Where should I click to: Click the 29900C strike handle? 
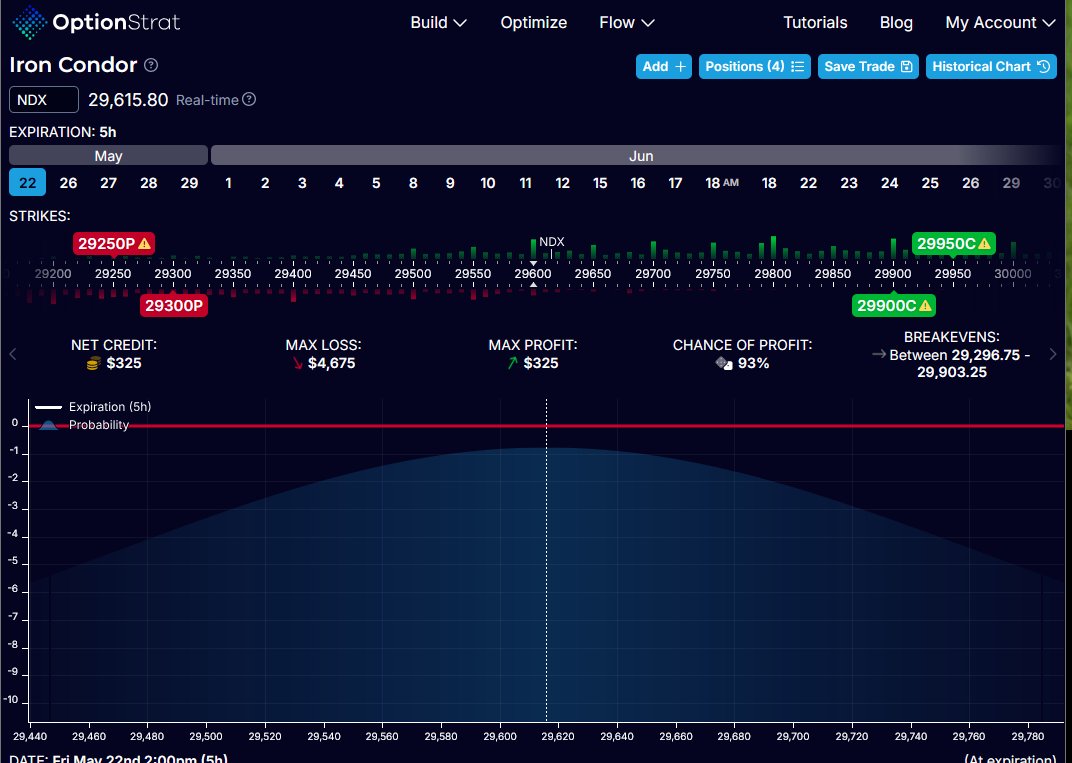[x=894, y=306]
